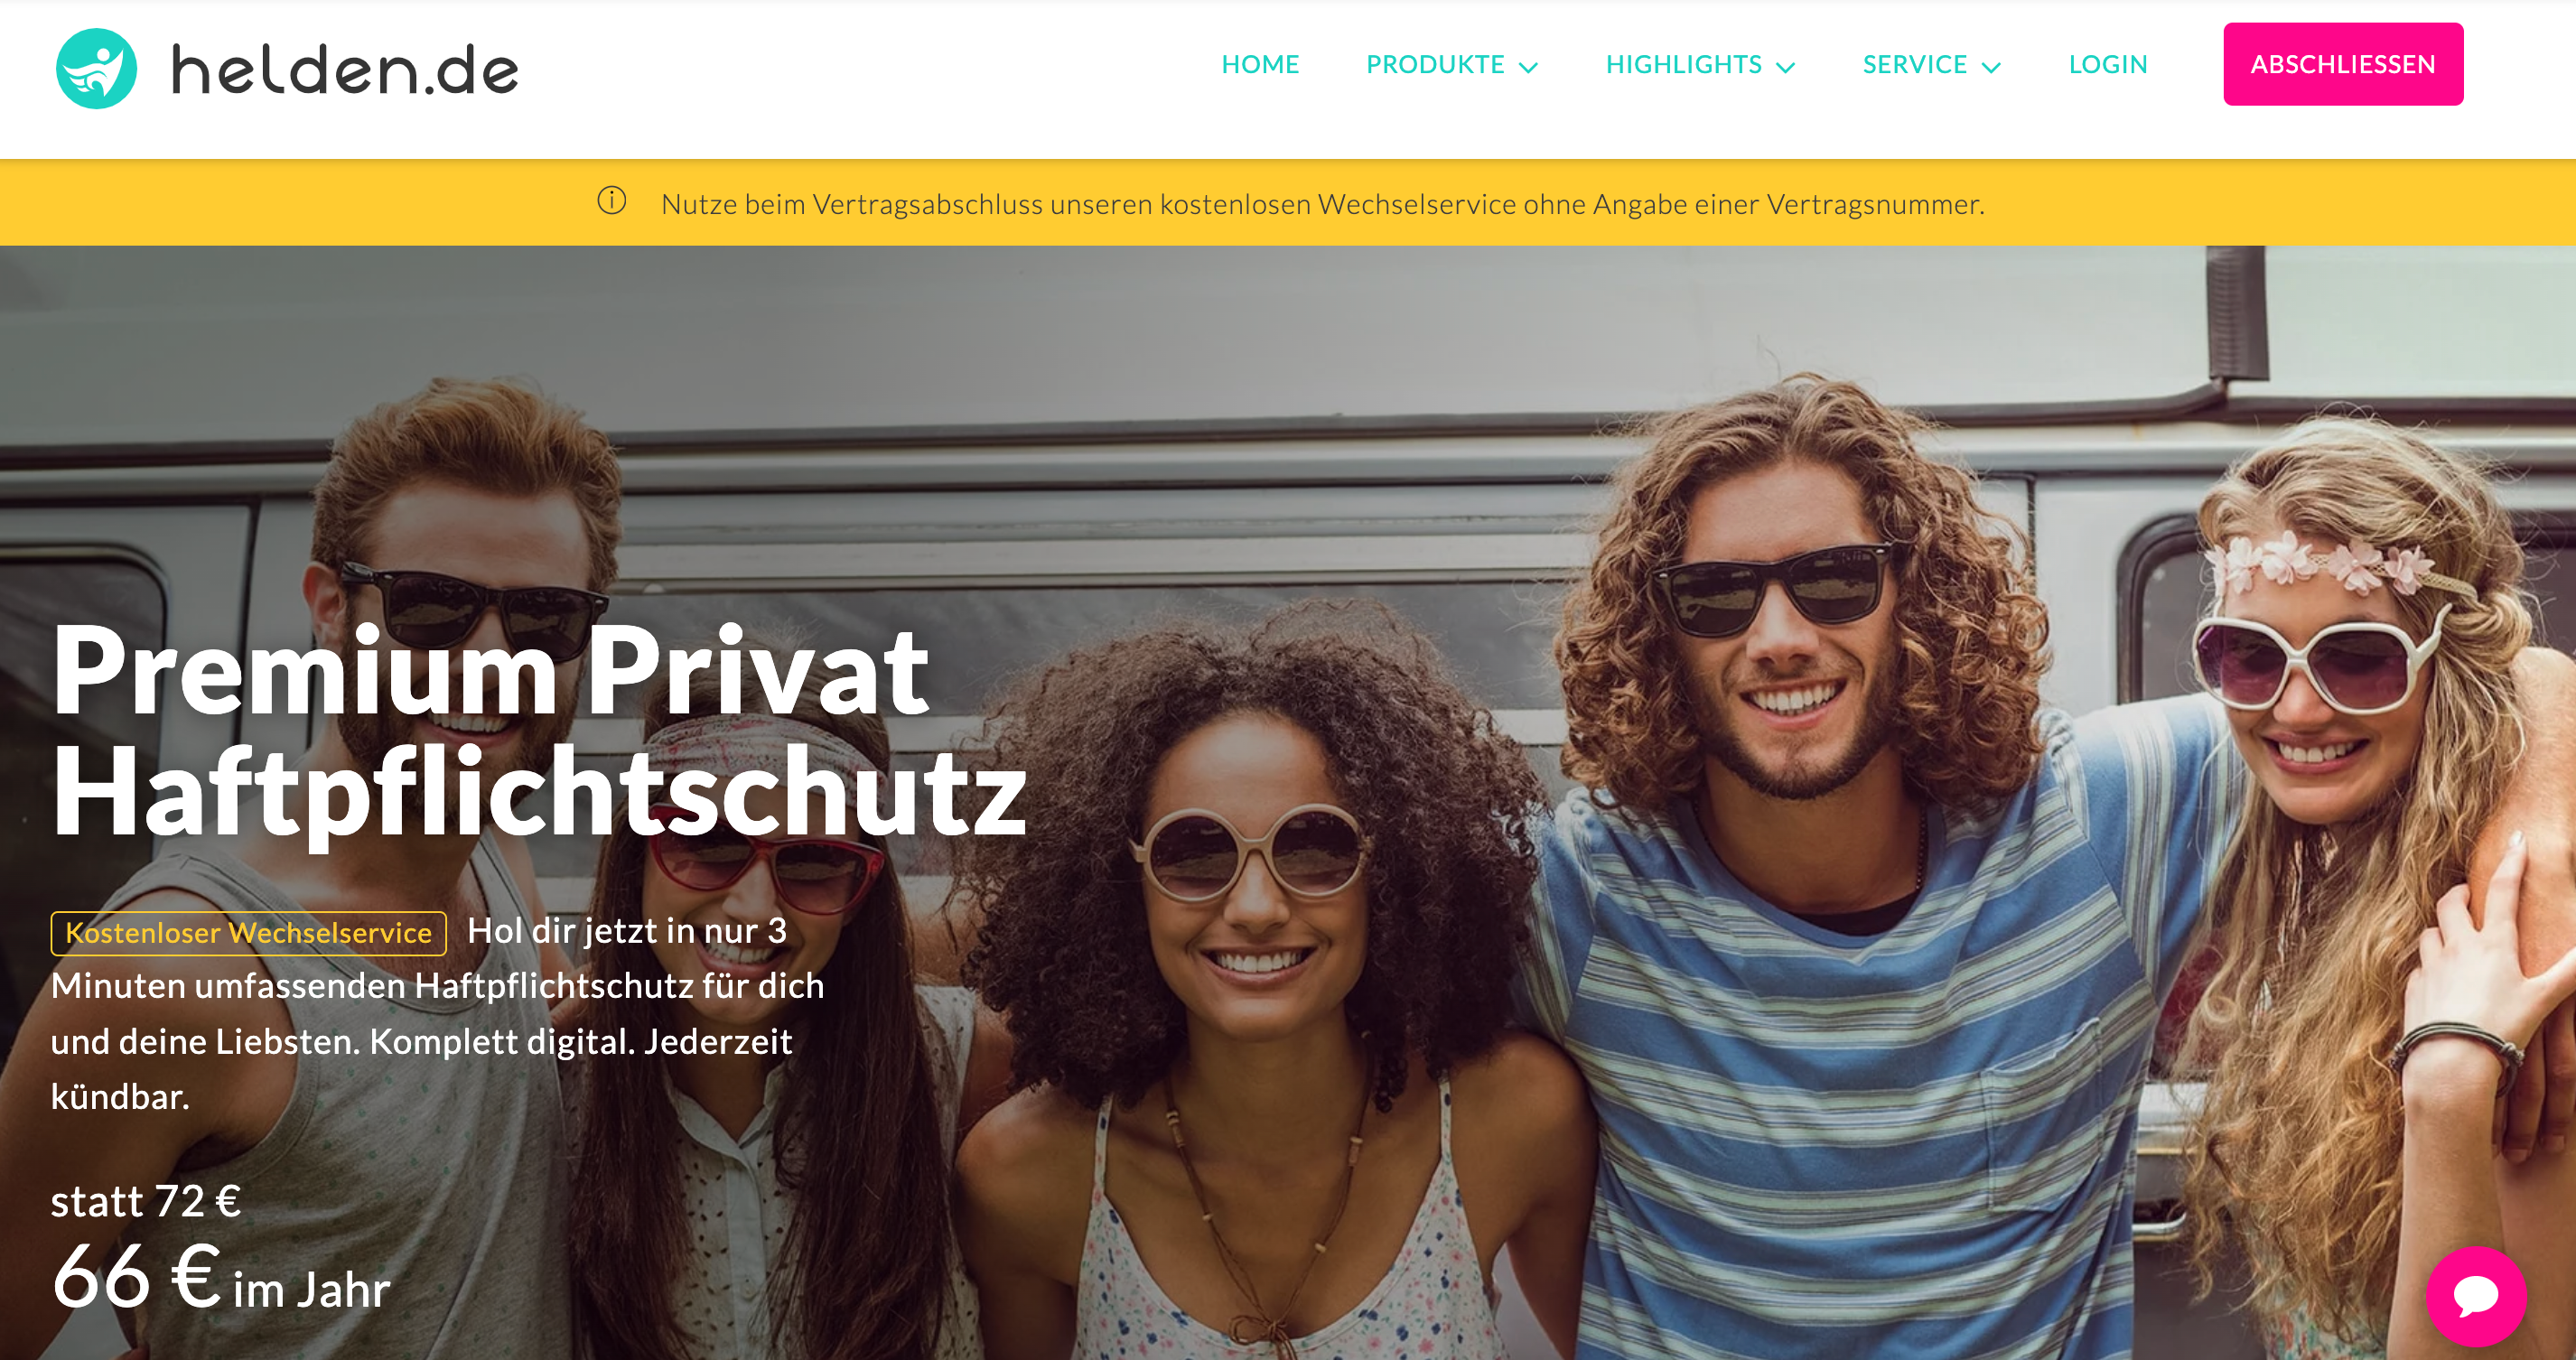Screen dimensions: 2576x1360
Task: Click the Kostenloser Wechselservice badge
Action: (x=249, y=933)
